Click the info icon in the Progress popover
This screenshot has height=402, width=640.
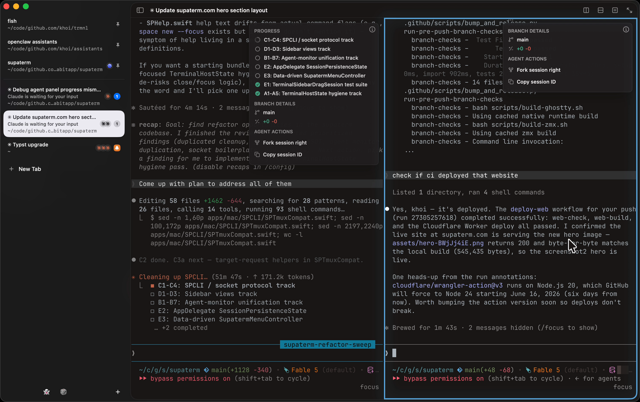[372, 29]
